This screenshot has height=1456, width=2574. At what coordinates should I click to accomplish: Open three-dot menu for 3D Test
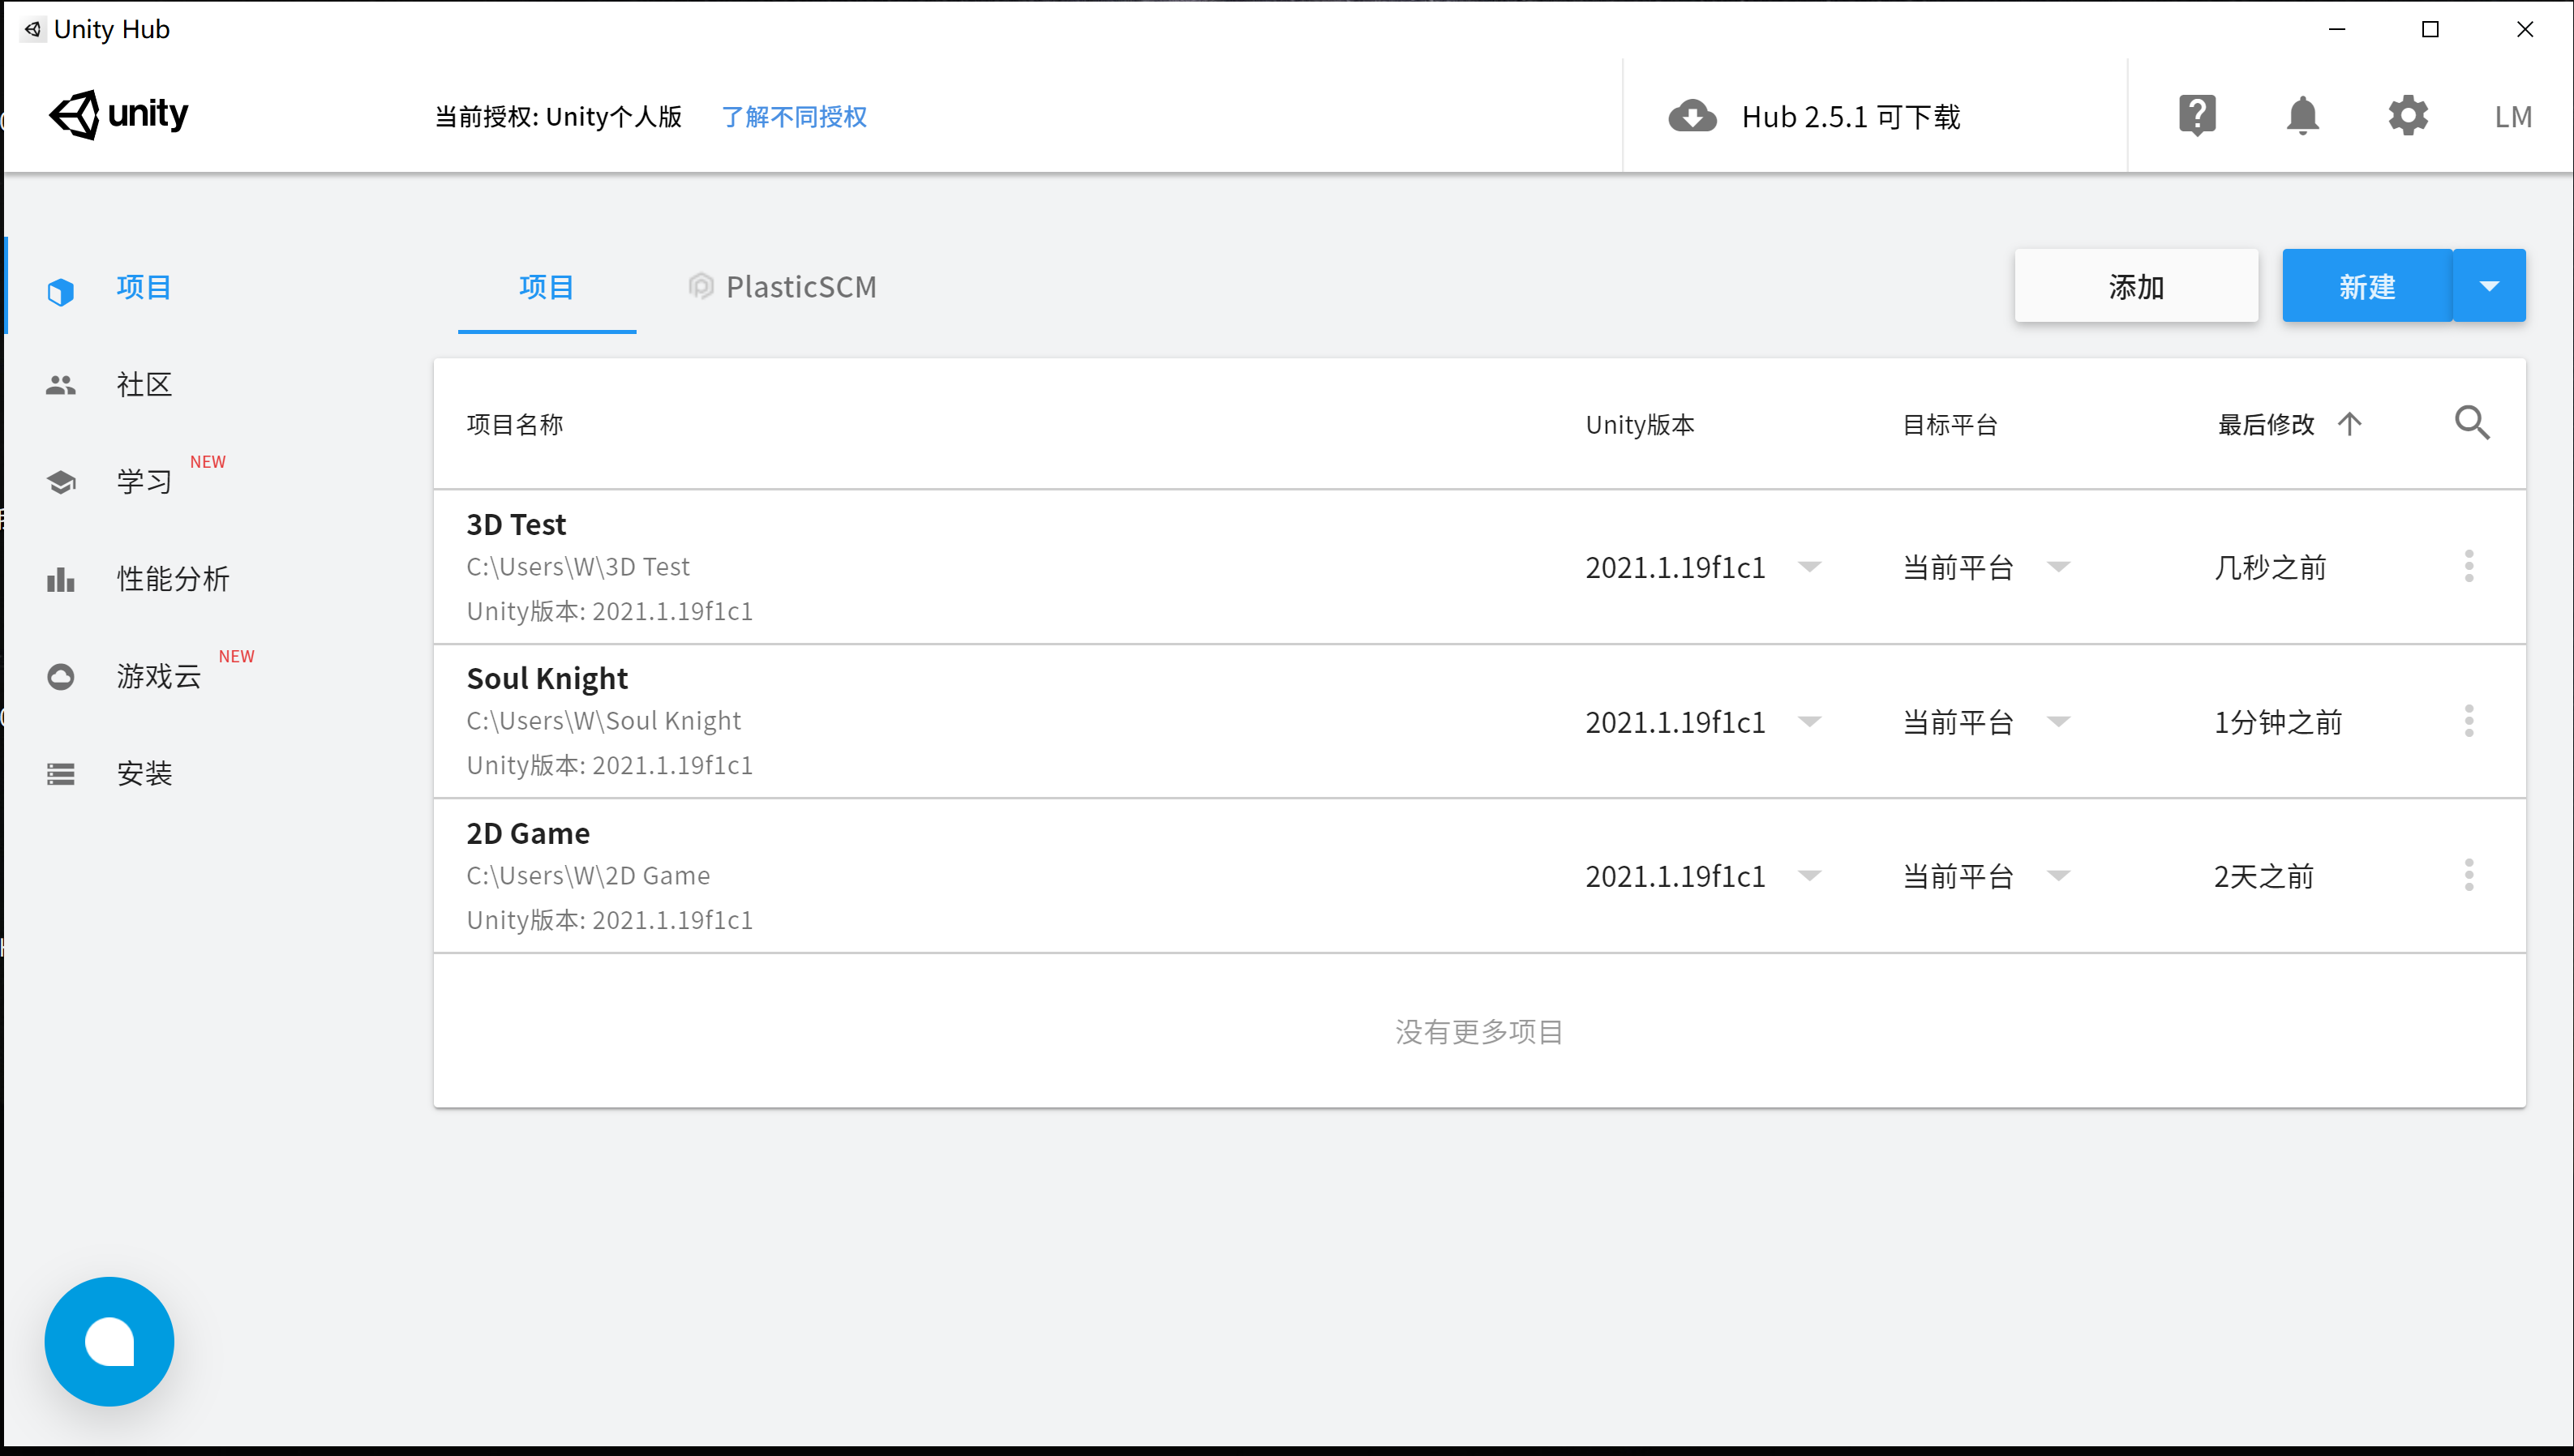[2469, 566]
